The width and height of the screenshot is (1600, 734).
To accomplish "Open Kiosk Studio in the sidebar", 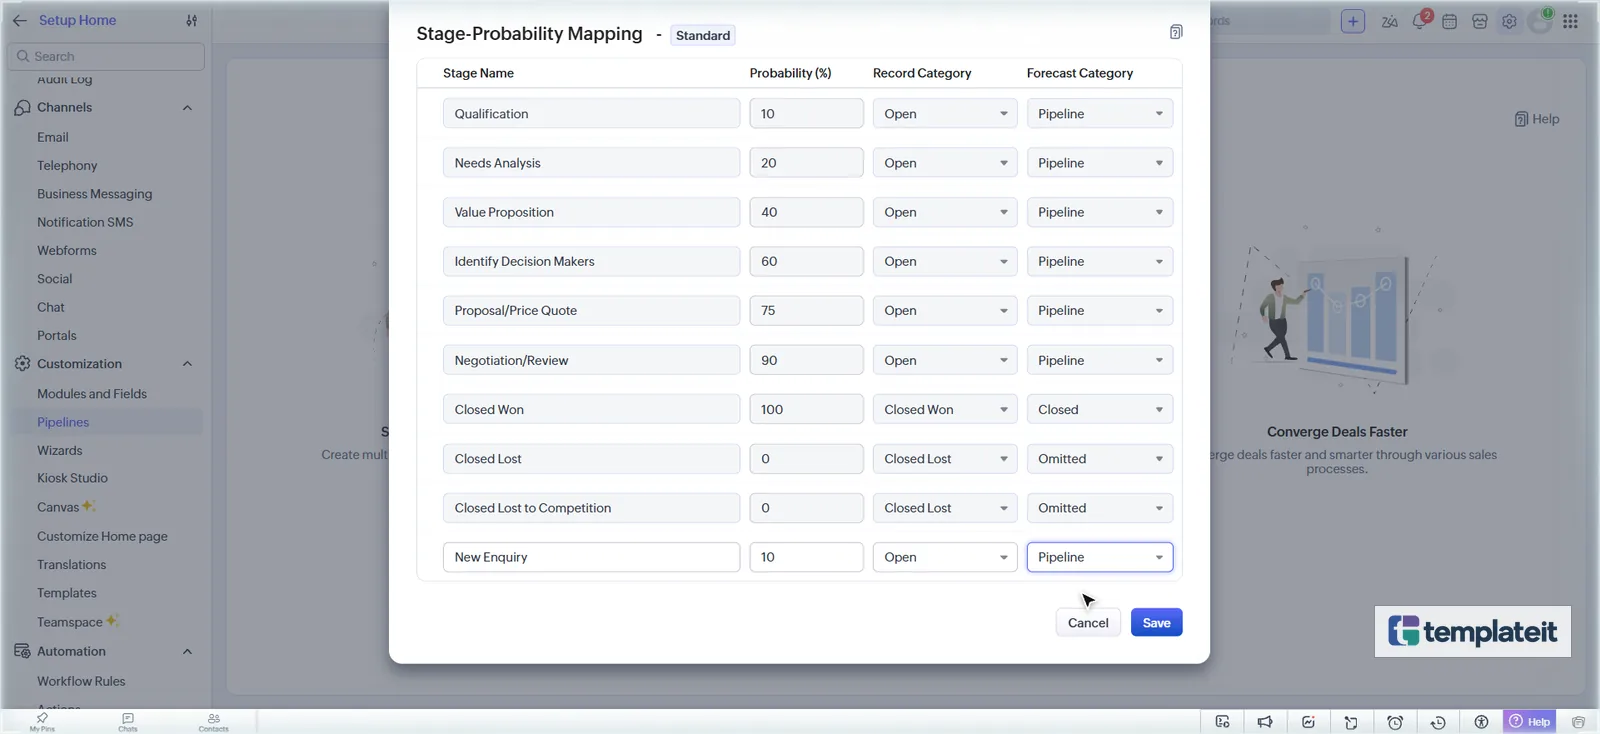I will (x=72, y=478).
